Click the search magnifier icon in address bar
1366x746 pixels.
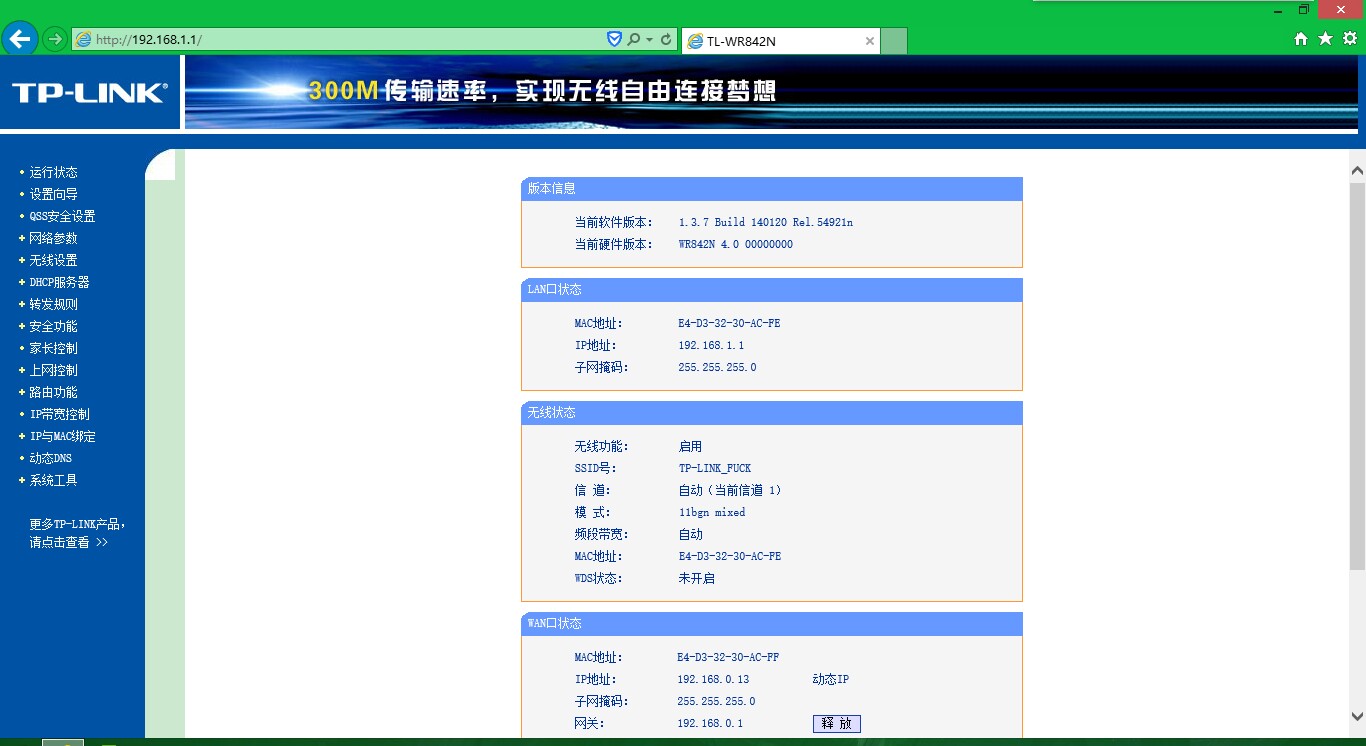633,39
